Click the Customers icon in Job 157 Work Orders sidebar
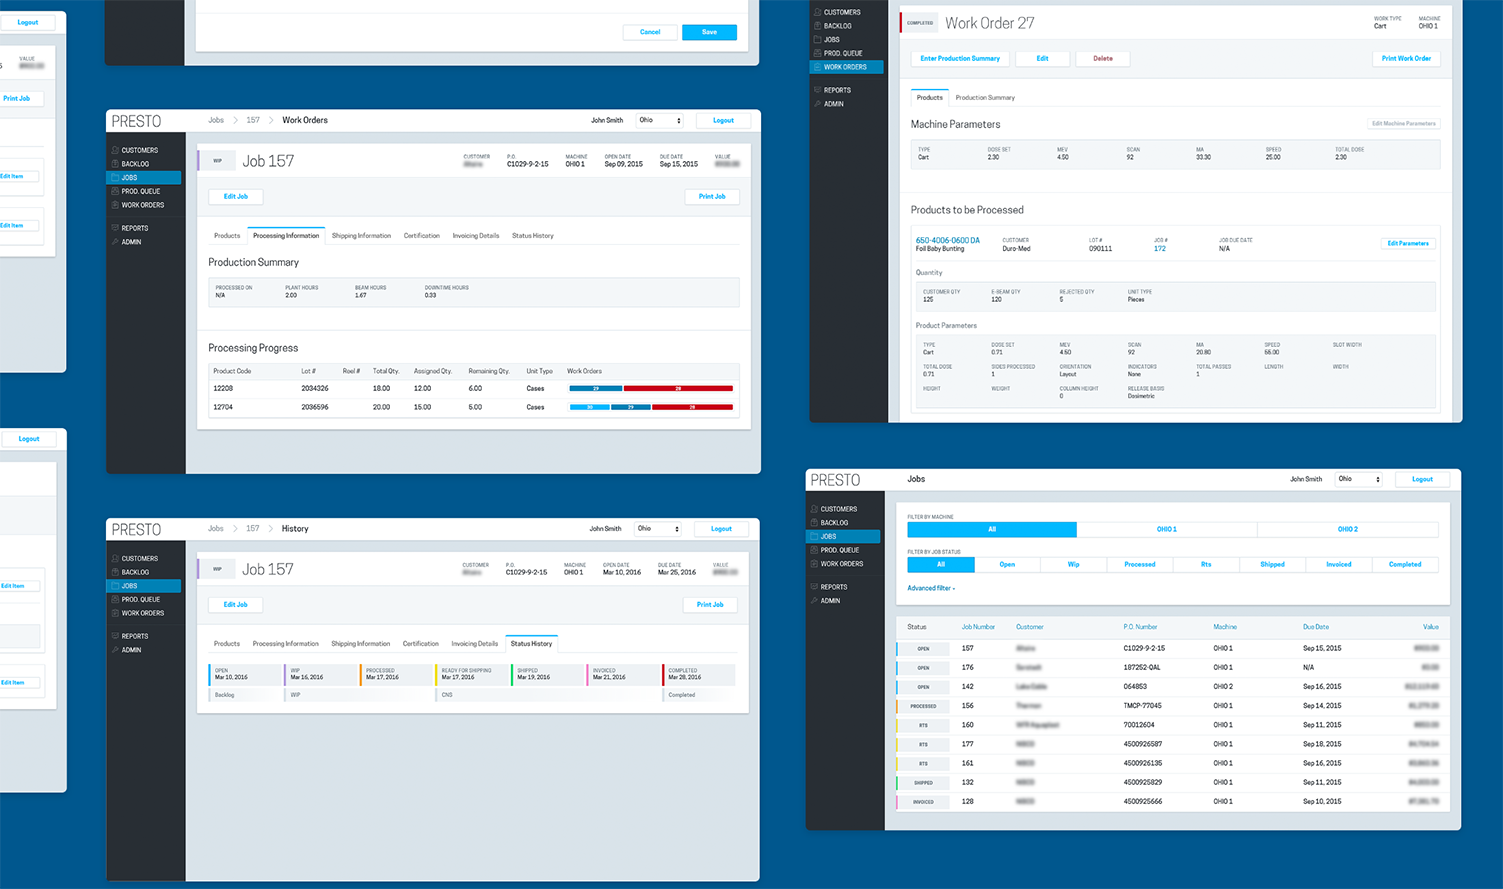Screen dimensions: 1503x889 point(116,150)
